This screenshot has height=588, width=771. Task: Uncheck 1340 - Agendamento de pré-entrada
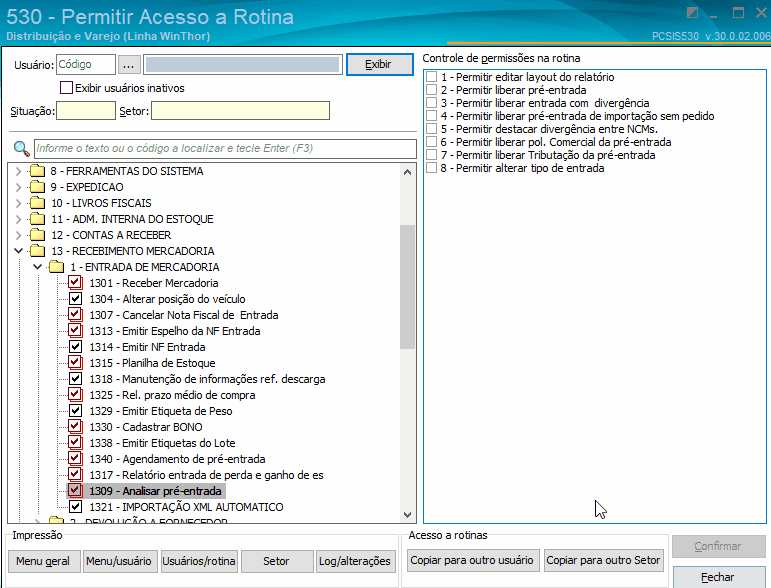click(x=75, y=459)
